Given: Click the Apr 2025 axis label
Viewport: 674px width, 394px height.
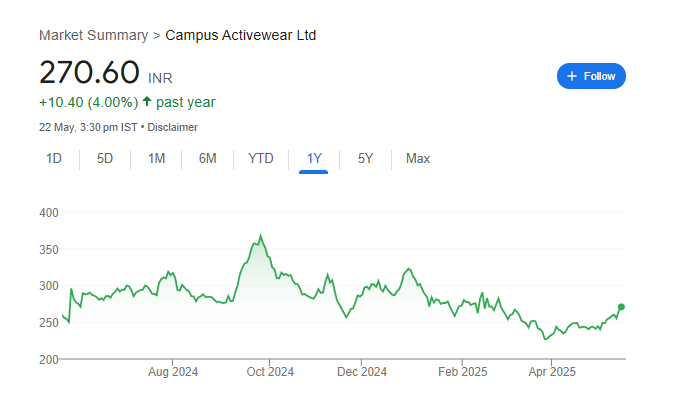Looking at the screenshot, I should 552,372.
